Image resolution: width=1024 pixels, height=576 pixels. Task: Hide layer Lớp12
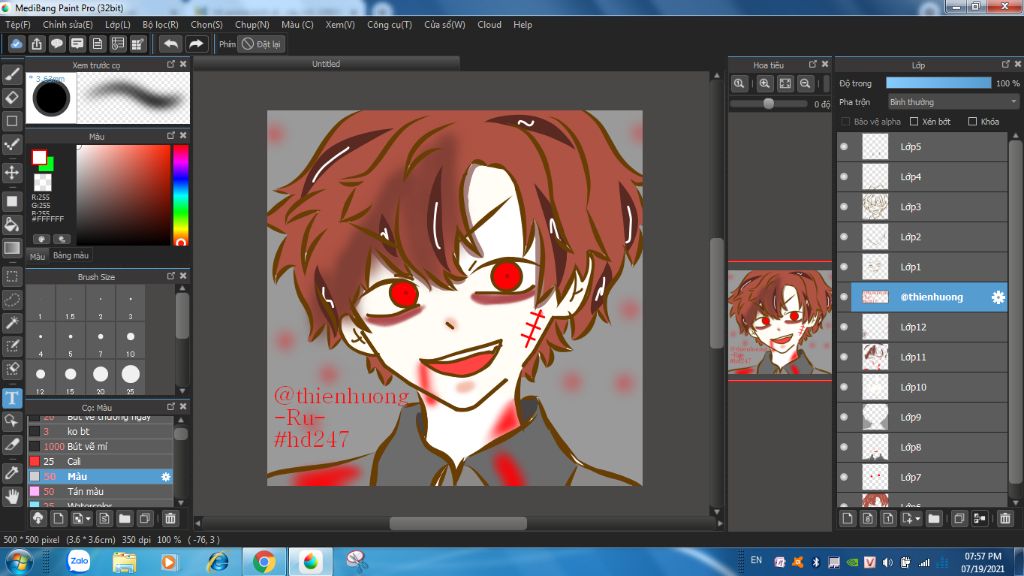[x=844, y=327]
